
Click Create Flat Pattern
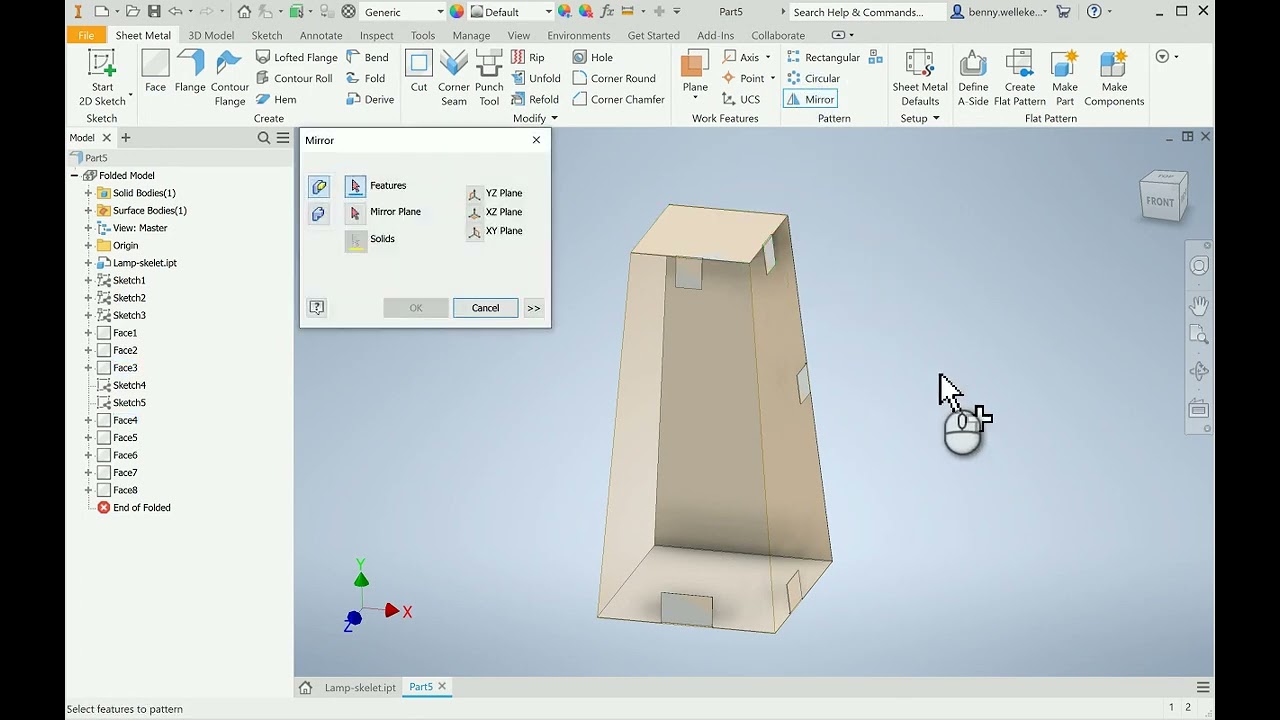(1020, 78)
